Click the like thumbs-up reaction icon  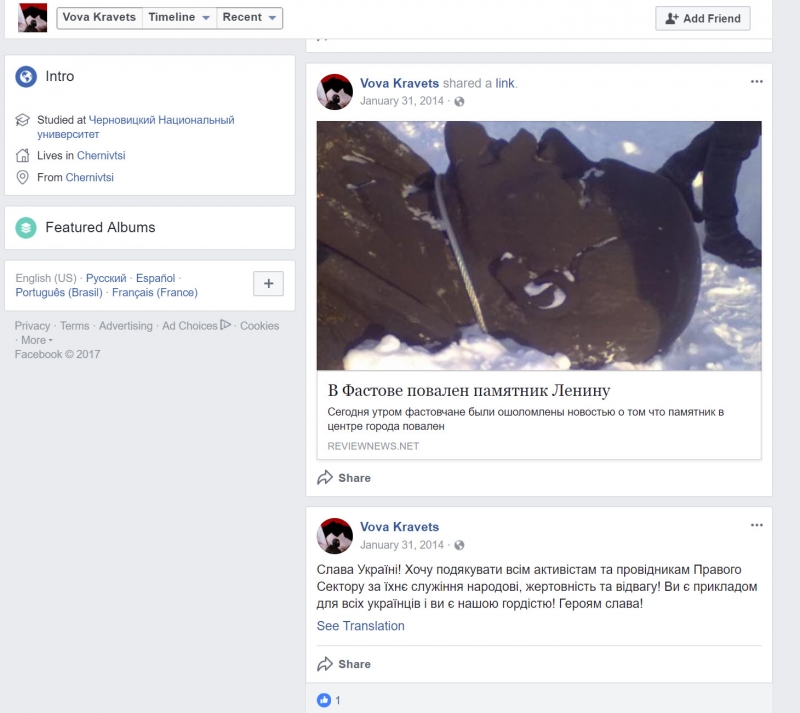coord(324,700)
